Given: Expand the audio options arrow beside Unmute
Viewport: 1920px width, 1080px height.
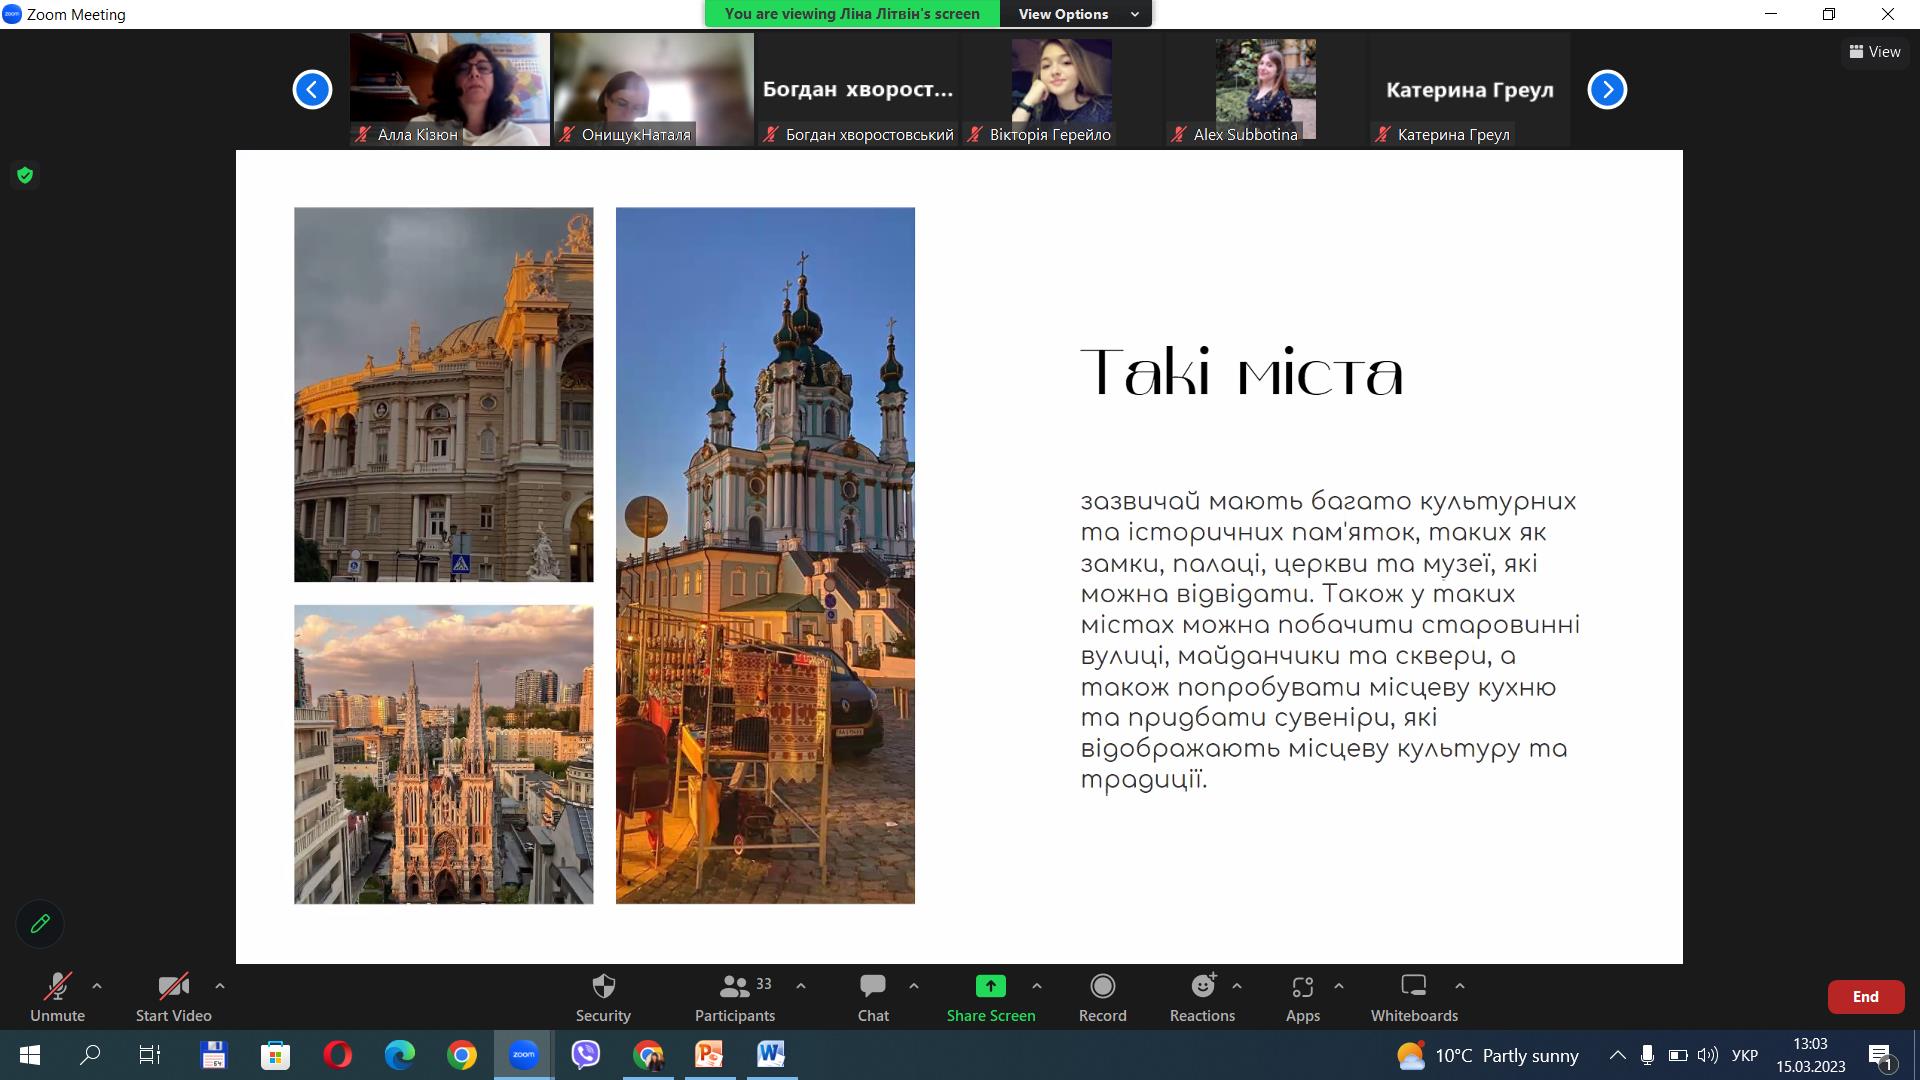Looking at the screenshot, I should pos(97,986).
